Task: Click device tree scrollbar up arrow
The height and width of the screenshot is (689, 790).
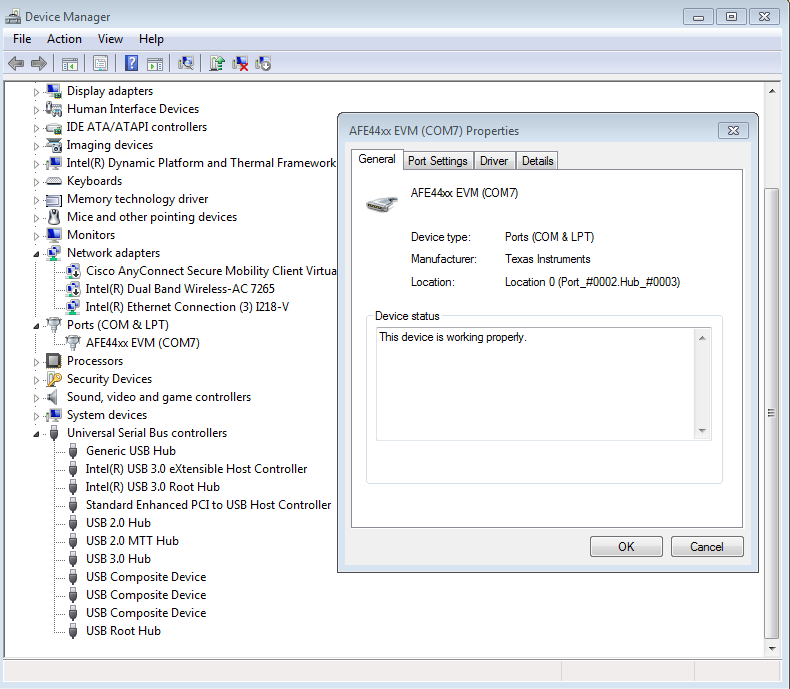Action: coord(772,91)
